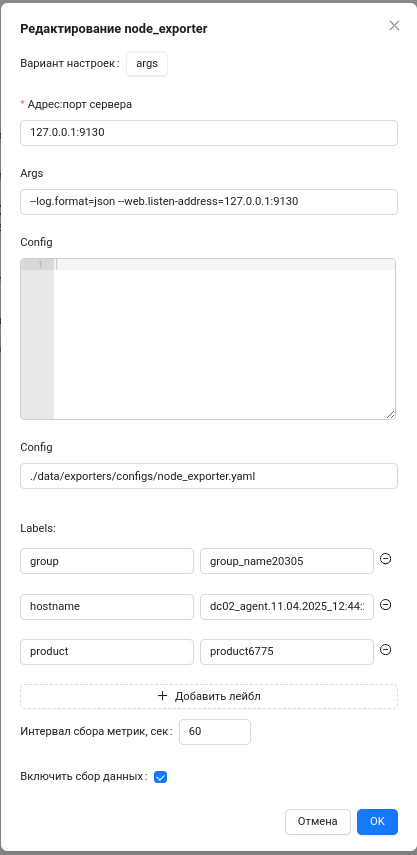Click the product6775 value field
The image size is (417, 855).
287,652
